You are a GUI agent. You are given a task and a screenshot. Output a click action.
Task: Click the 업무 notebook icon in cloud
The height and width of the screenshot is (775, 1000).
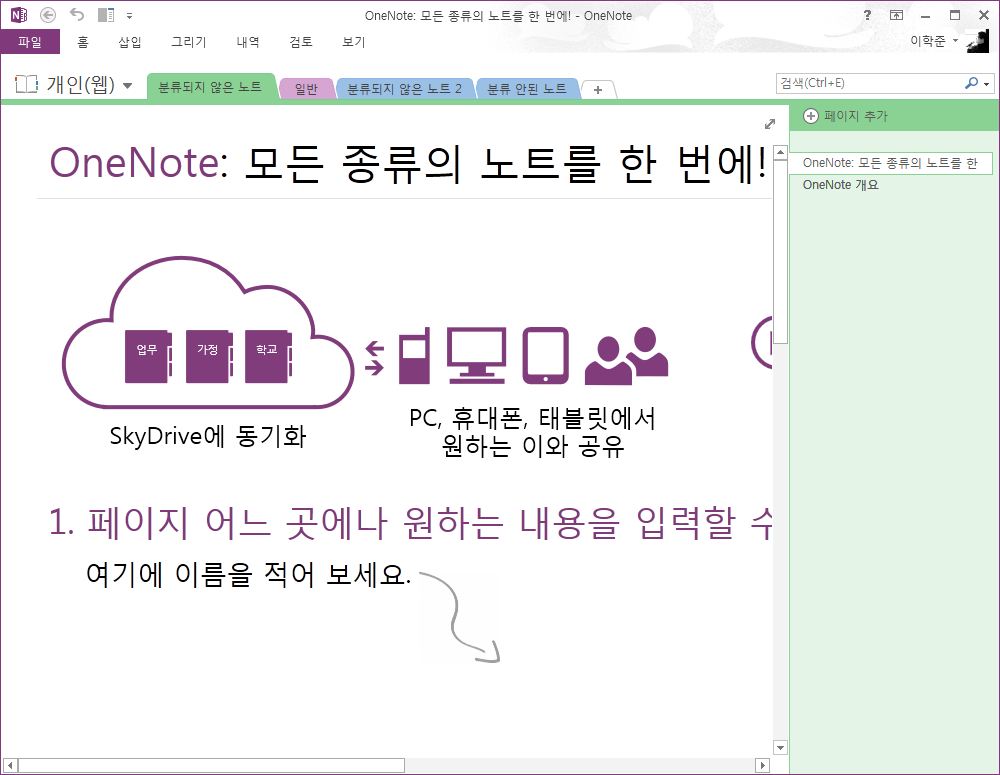(148, 356)
